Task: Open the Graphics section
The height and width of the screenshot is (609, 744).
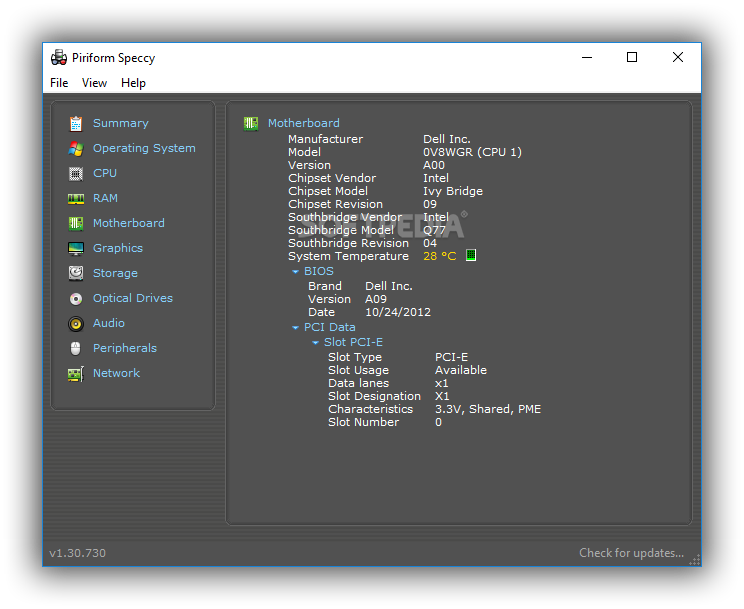Action: (x=118, y=248)
